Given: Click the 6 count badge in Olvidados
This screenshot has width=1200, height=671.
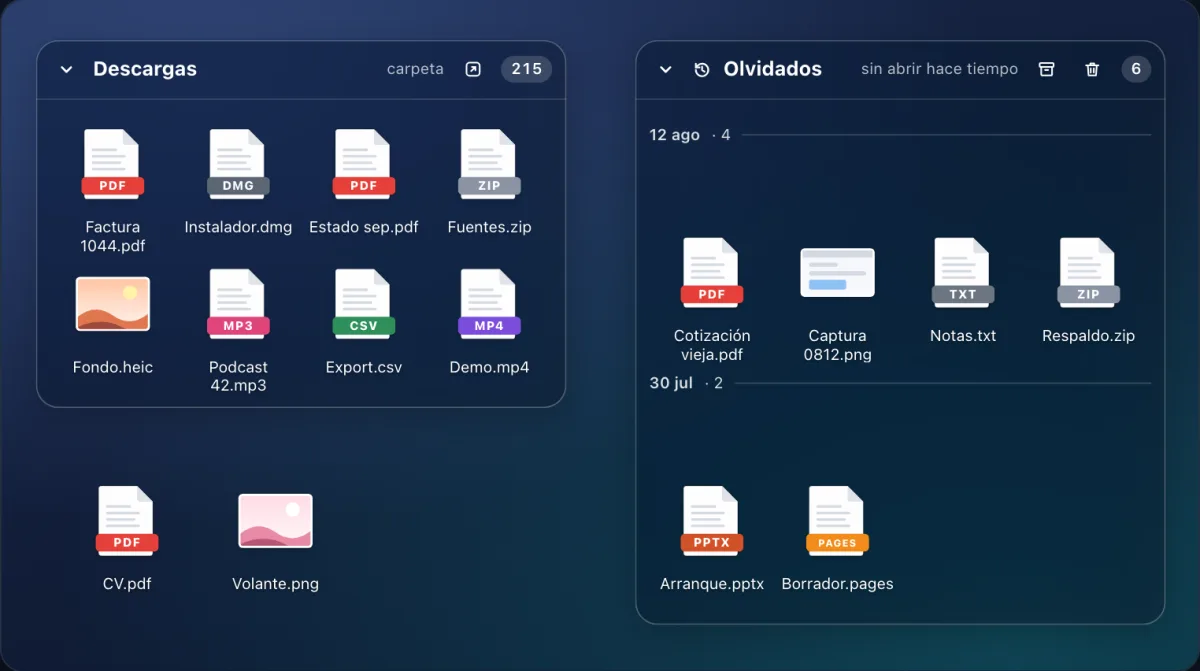Looking at the screenshot, I should pyautogui.click(x=1136, y=69).
